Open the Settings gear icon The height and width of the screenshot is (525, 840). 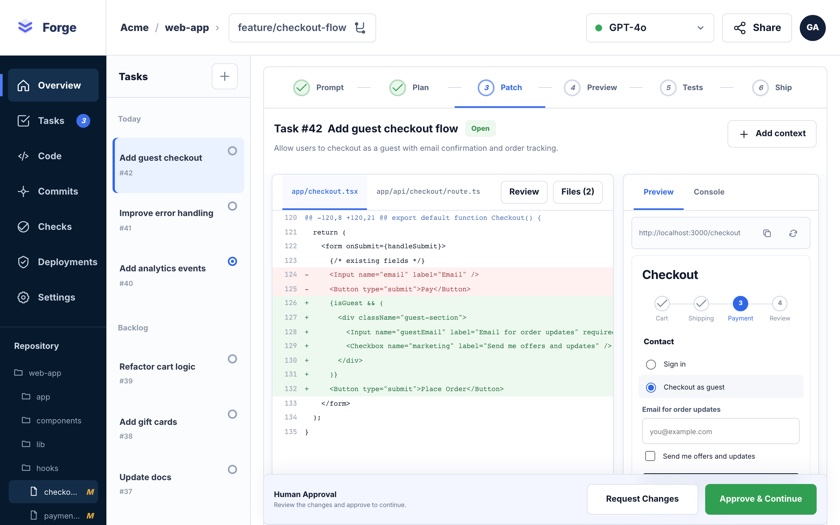click(23, 297)
